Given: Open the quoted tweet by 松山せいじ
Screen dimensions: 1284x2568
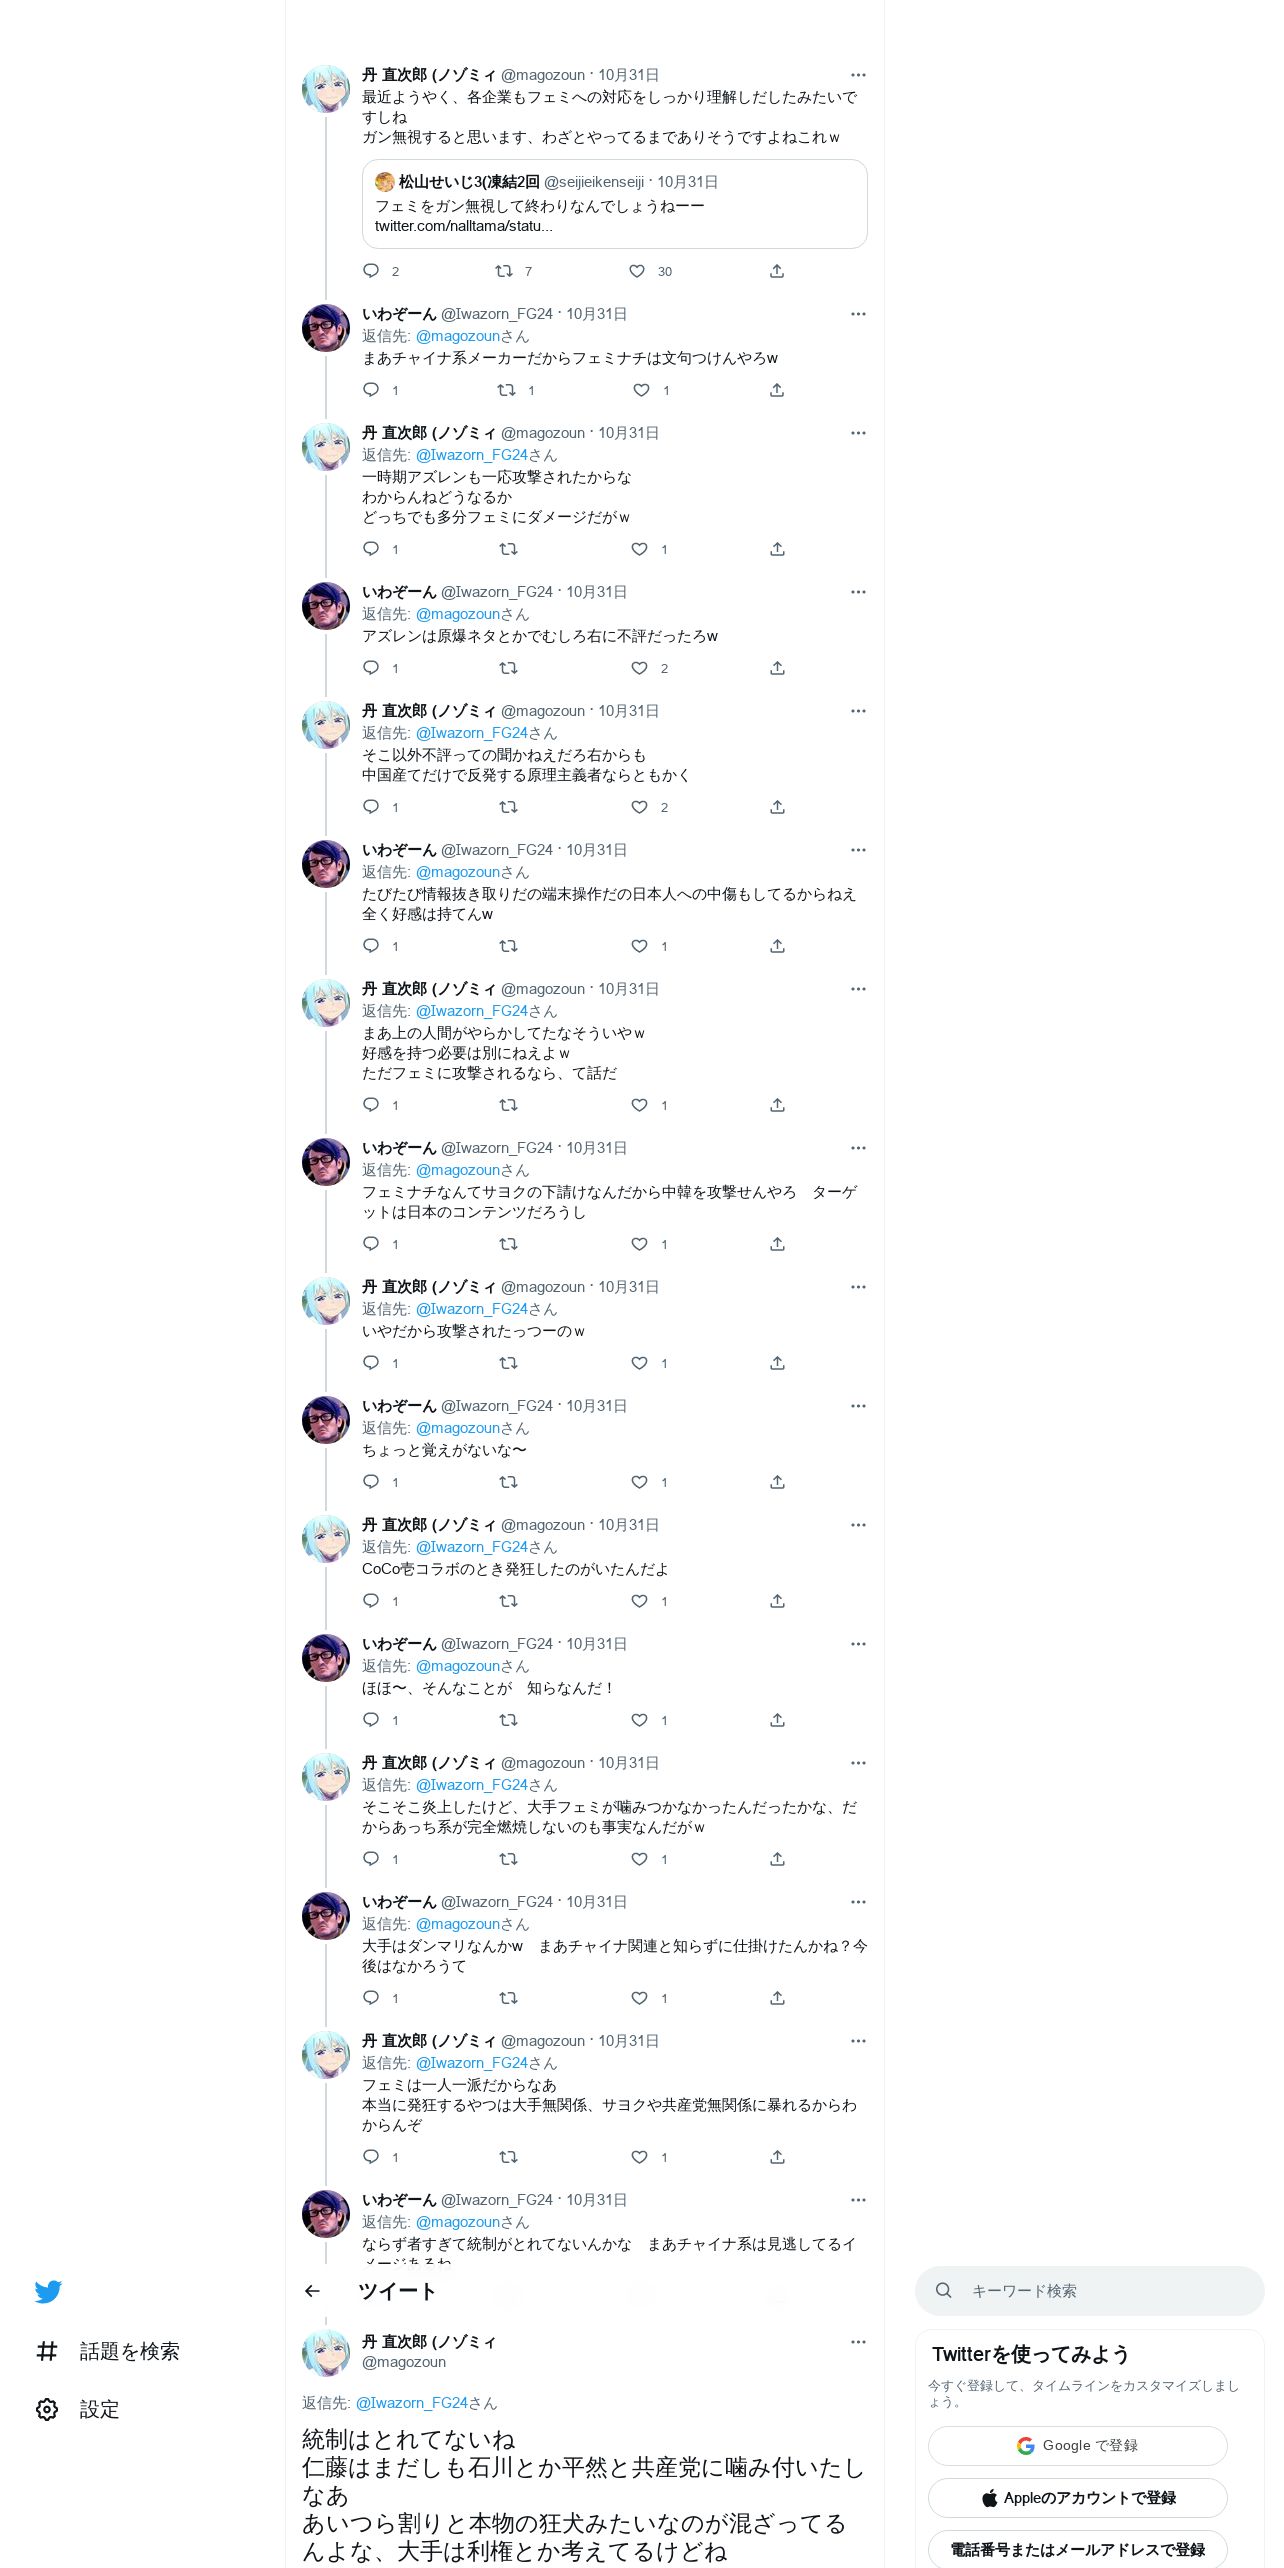Looking at the screenshot, I should click(614, 204).
